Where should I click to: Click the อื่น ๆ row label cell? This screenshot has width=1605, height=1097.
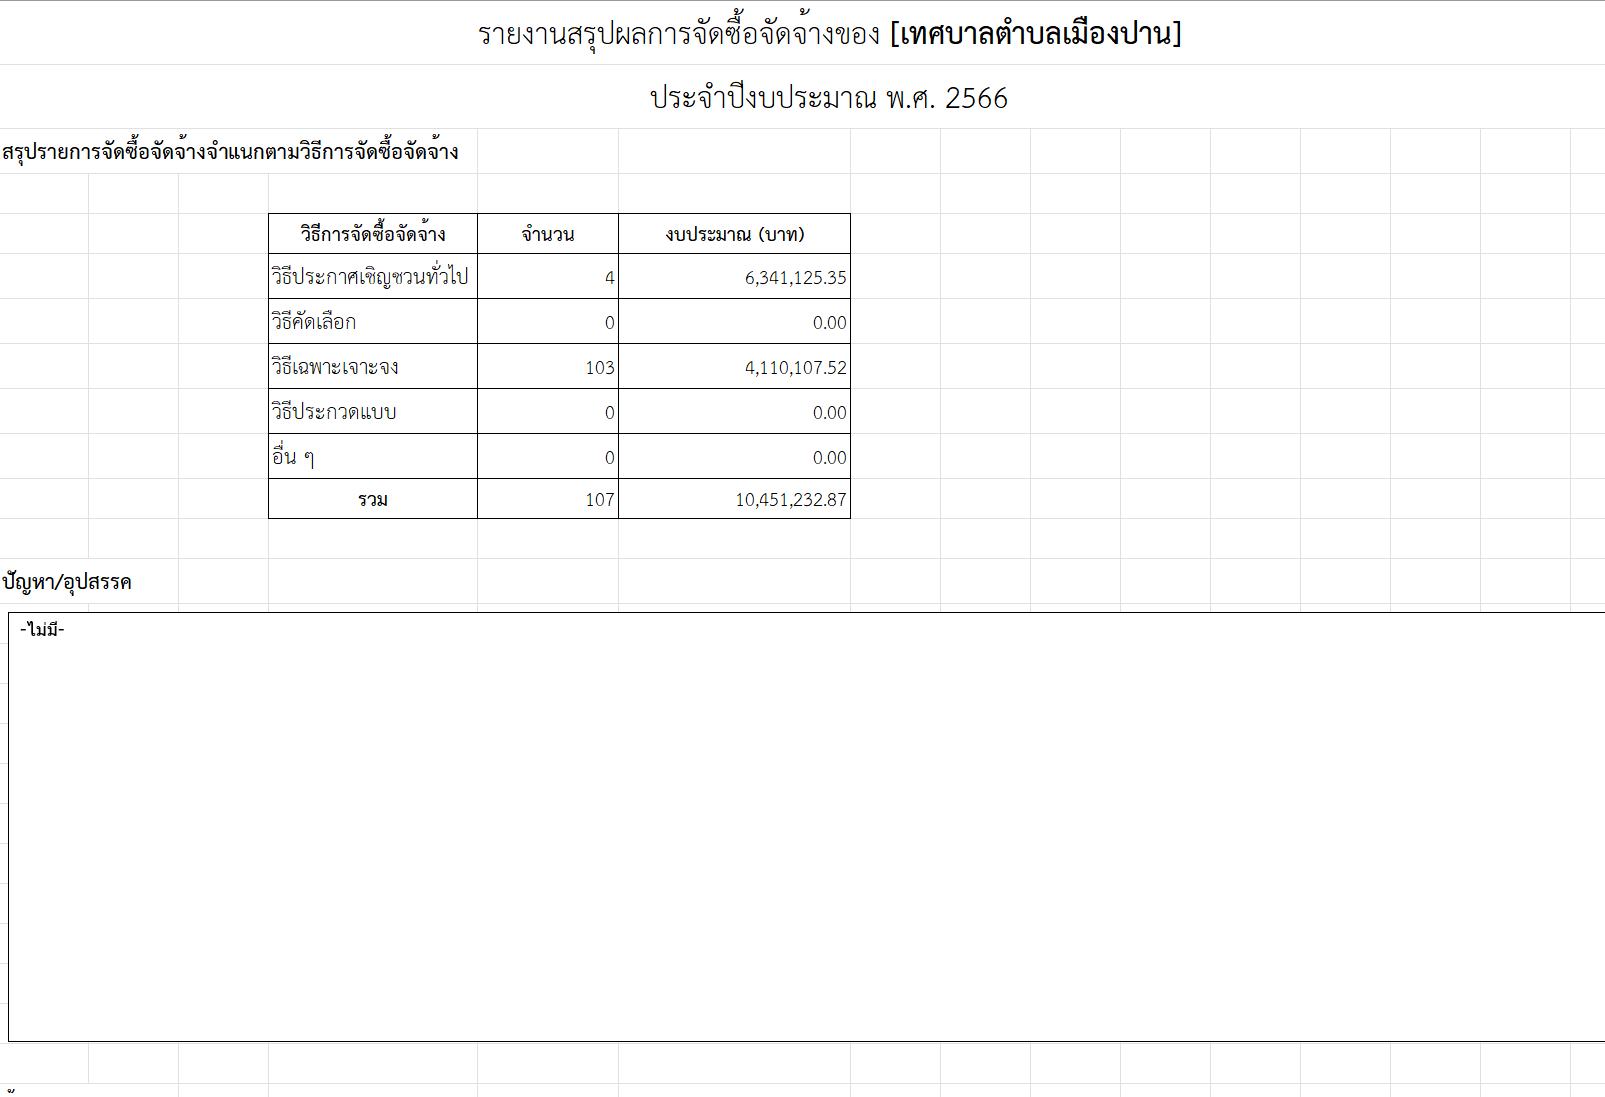click(x=293, y=457)
